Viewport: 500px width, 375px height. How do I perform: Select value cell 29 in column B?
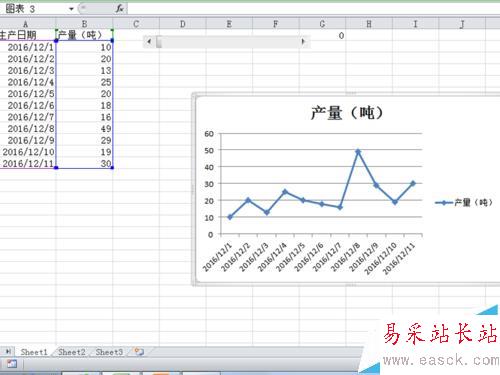(84, 140)
